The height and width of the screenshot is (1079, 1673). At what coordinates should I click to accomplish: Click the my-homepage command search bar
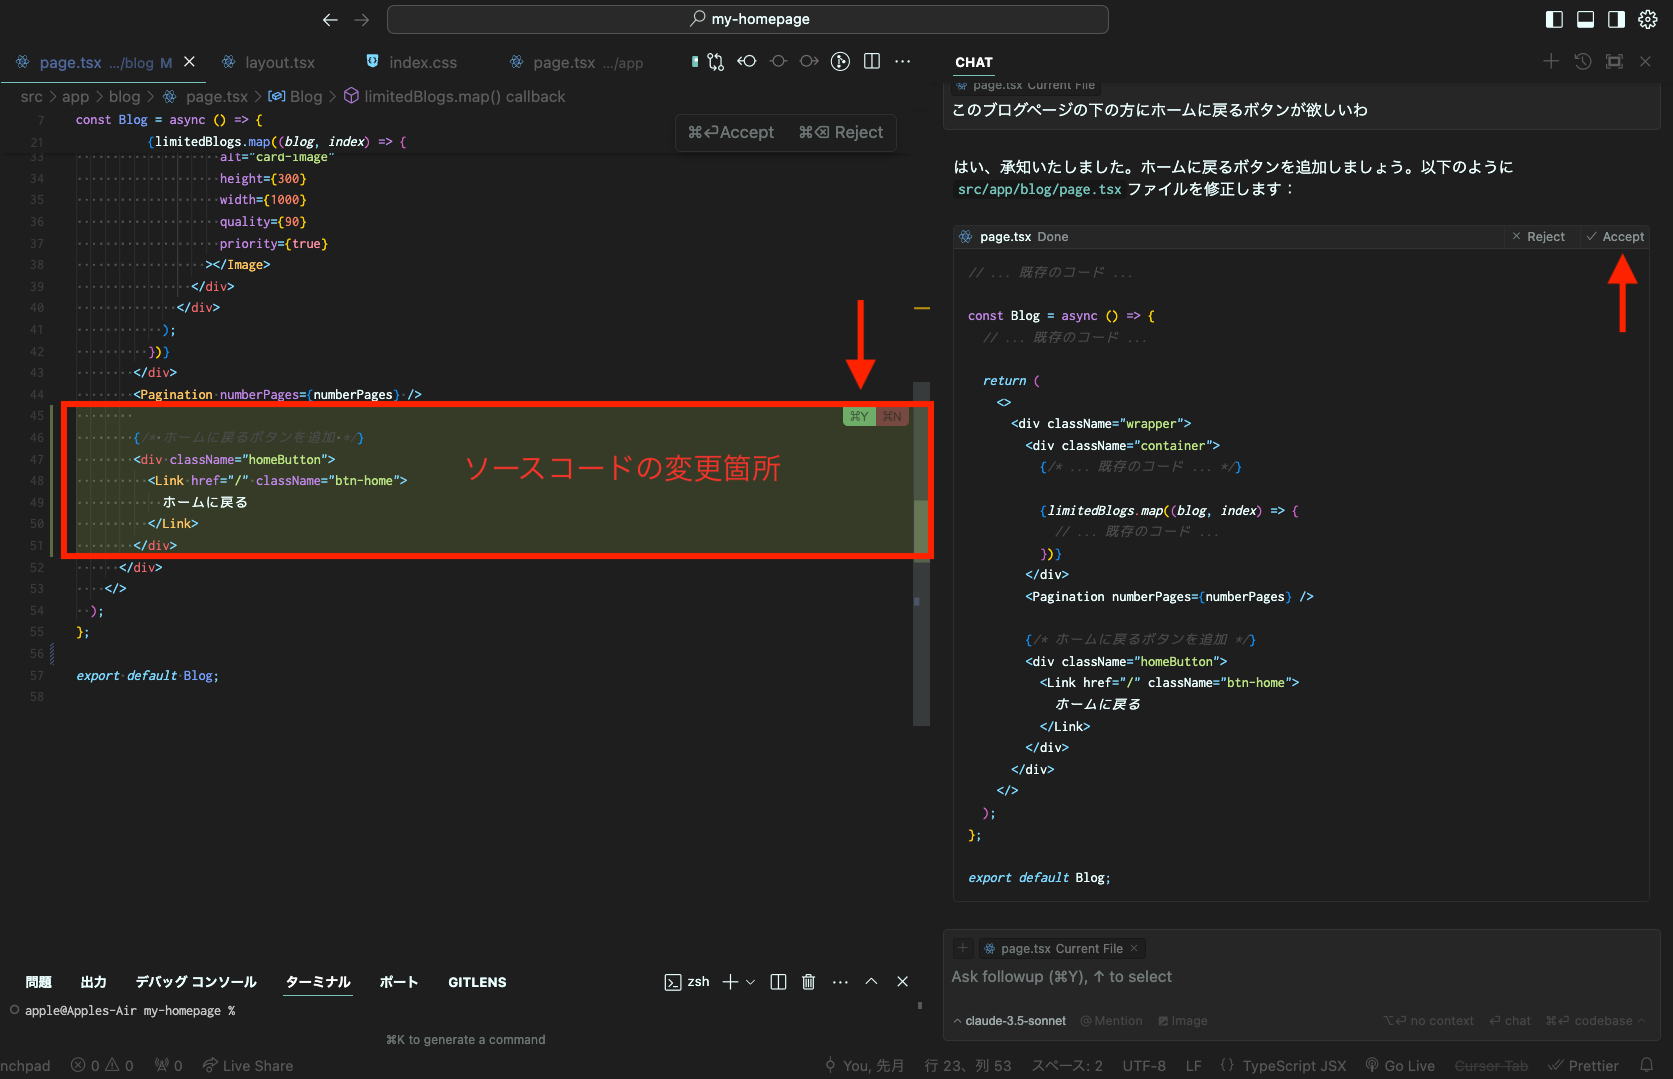click(x=748, y=19)
